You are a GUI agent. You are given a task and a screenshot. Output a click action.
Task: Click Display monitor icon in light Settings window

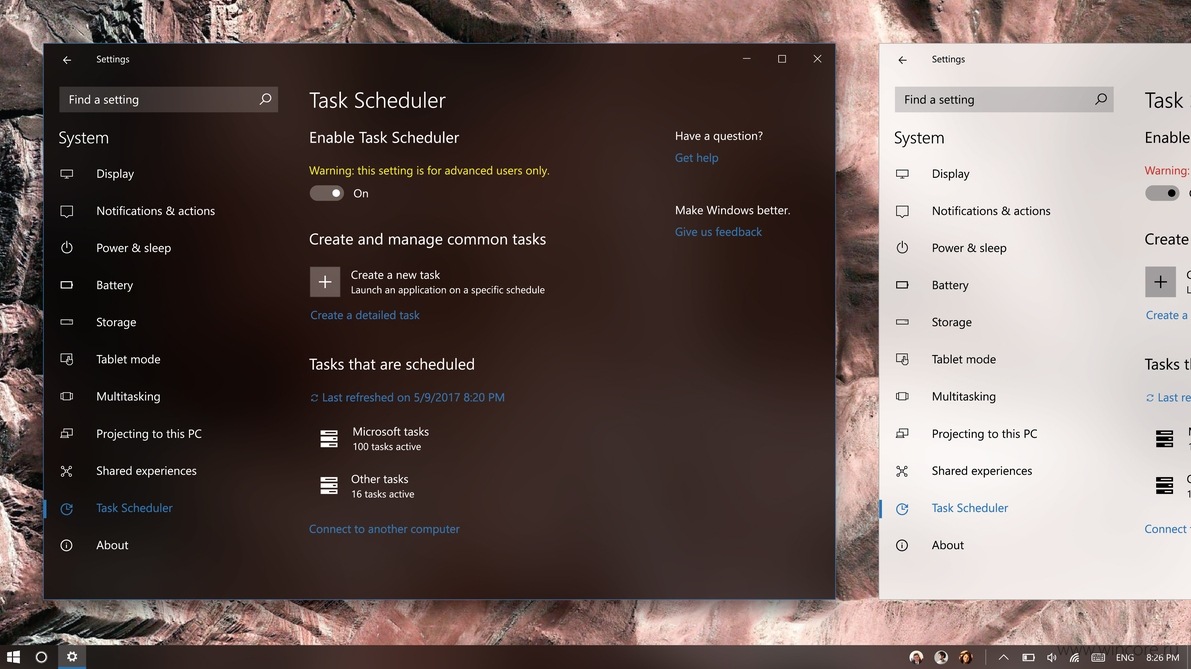[902, 174]
